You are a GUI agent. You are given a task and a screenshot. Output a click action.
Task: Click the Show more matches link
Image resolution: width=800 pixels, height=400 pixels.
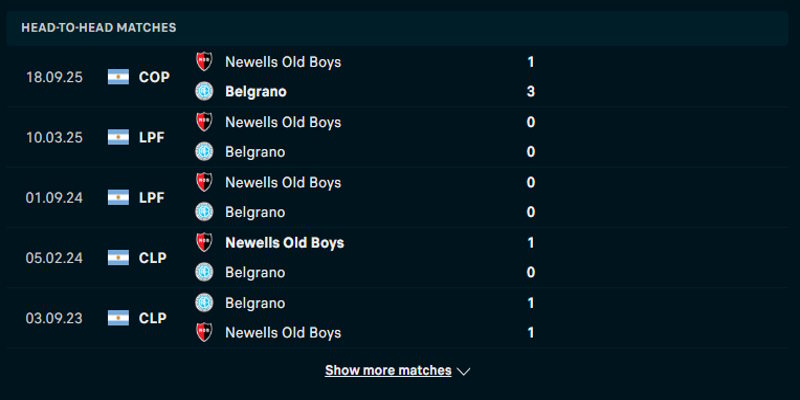pos(388,370)
